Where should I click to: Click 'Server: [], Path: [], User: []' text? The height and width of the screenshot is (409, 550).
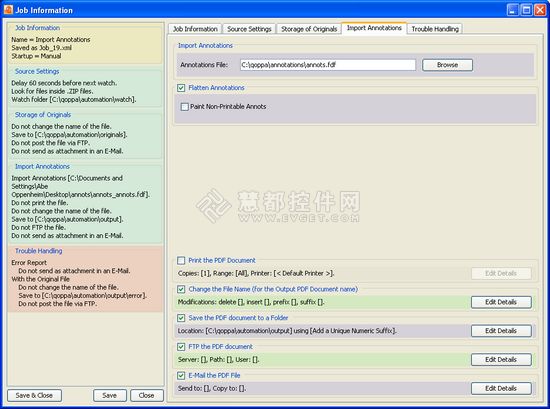coord(218,360)
